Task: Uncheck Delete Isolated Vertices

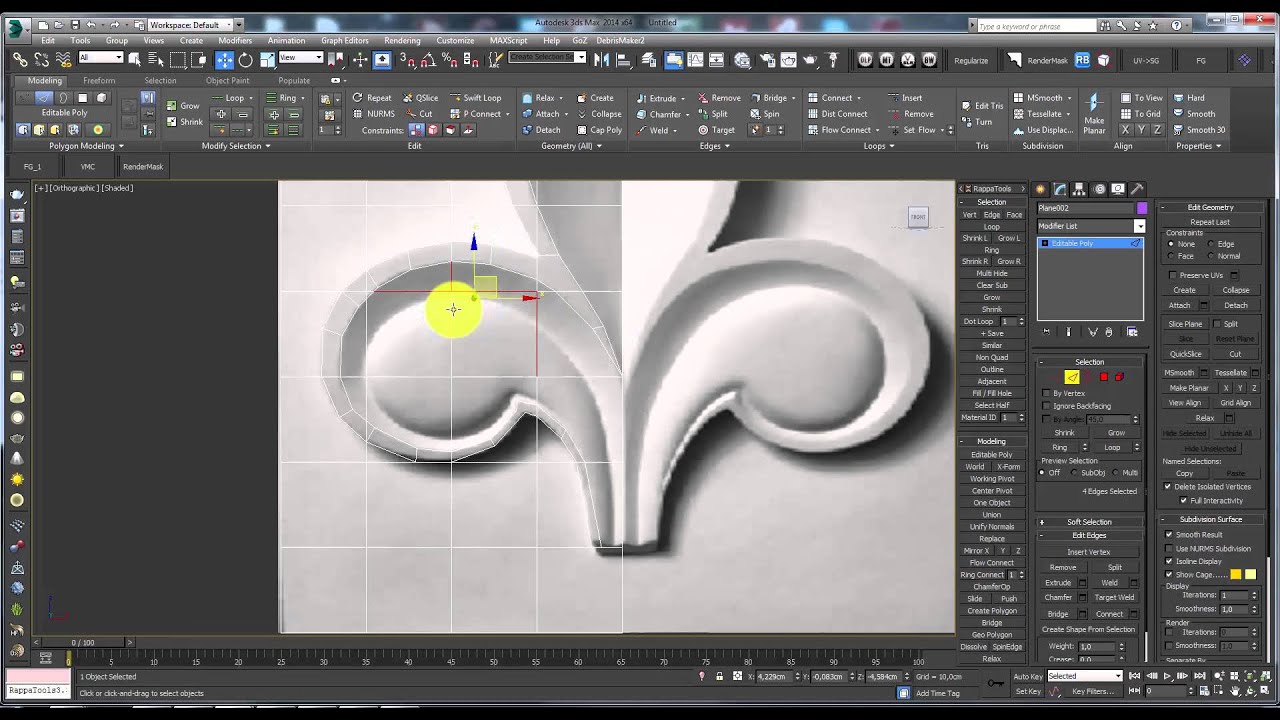Action: coord(1168,487)
